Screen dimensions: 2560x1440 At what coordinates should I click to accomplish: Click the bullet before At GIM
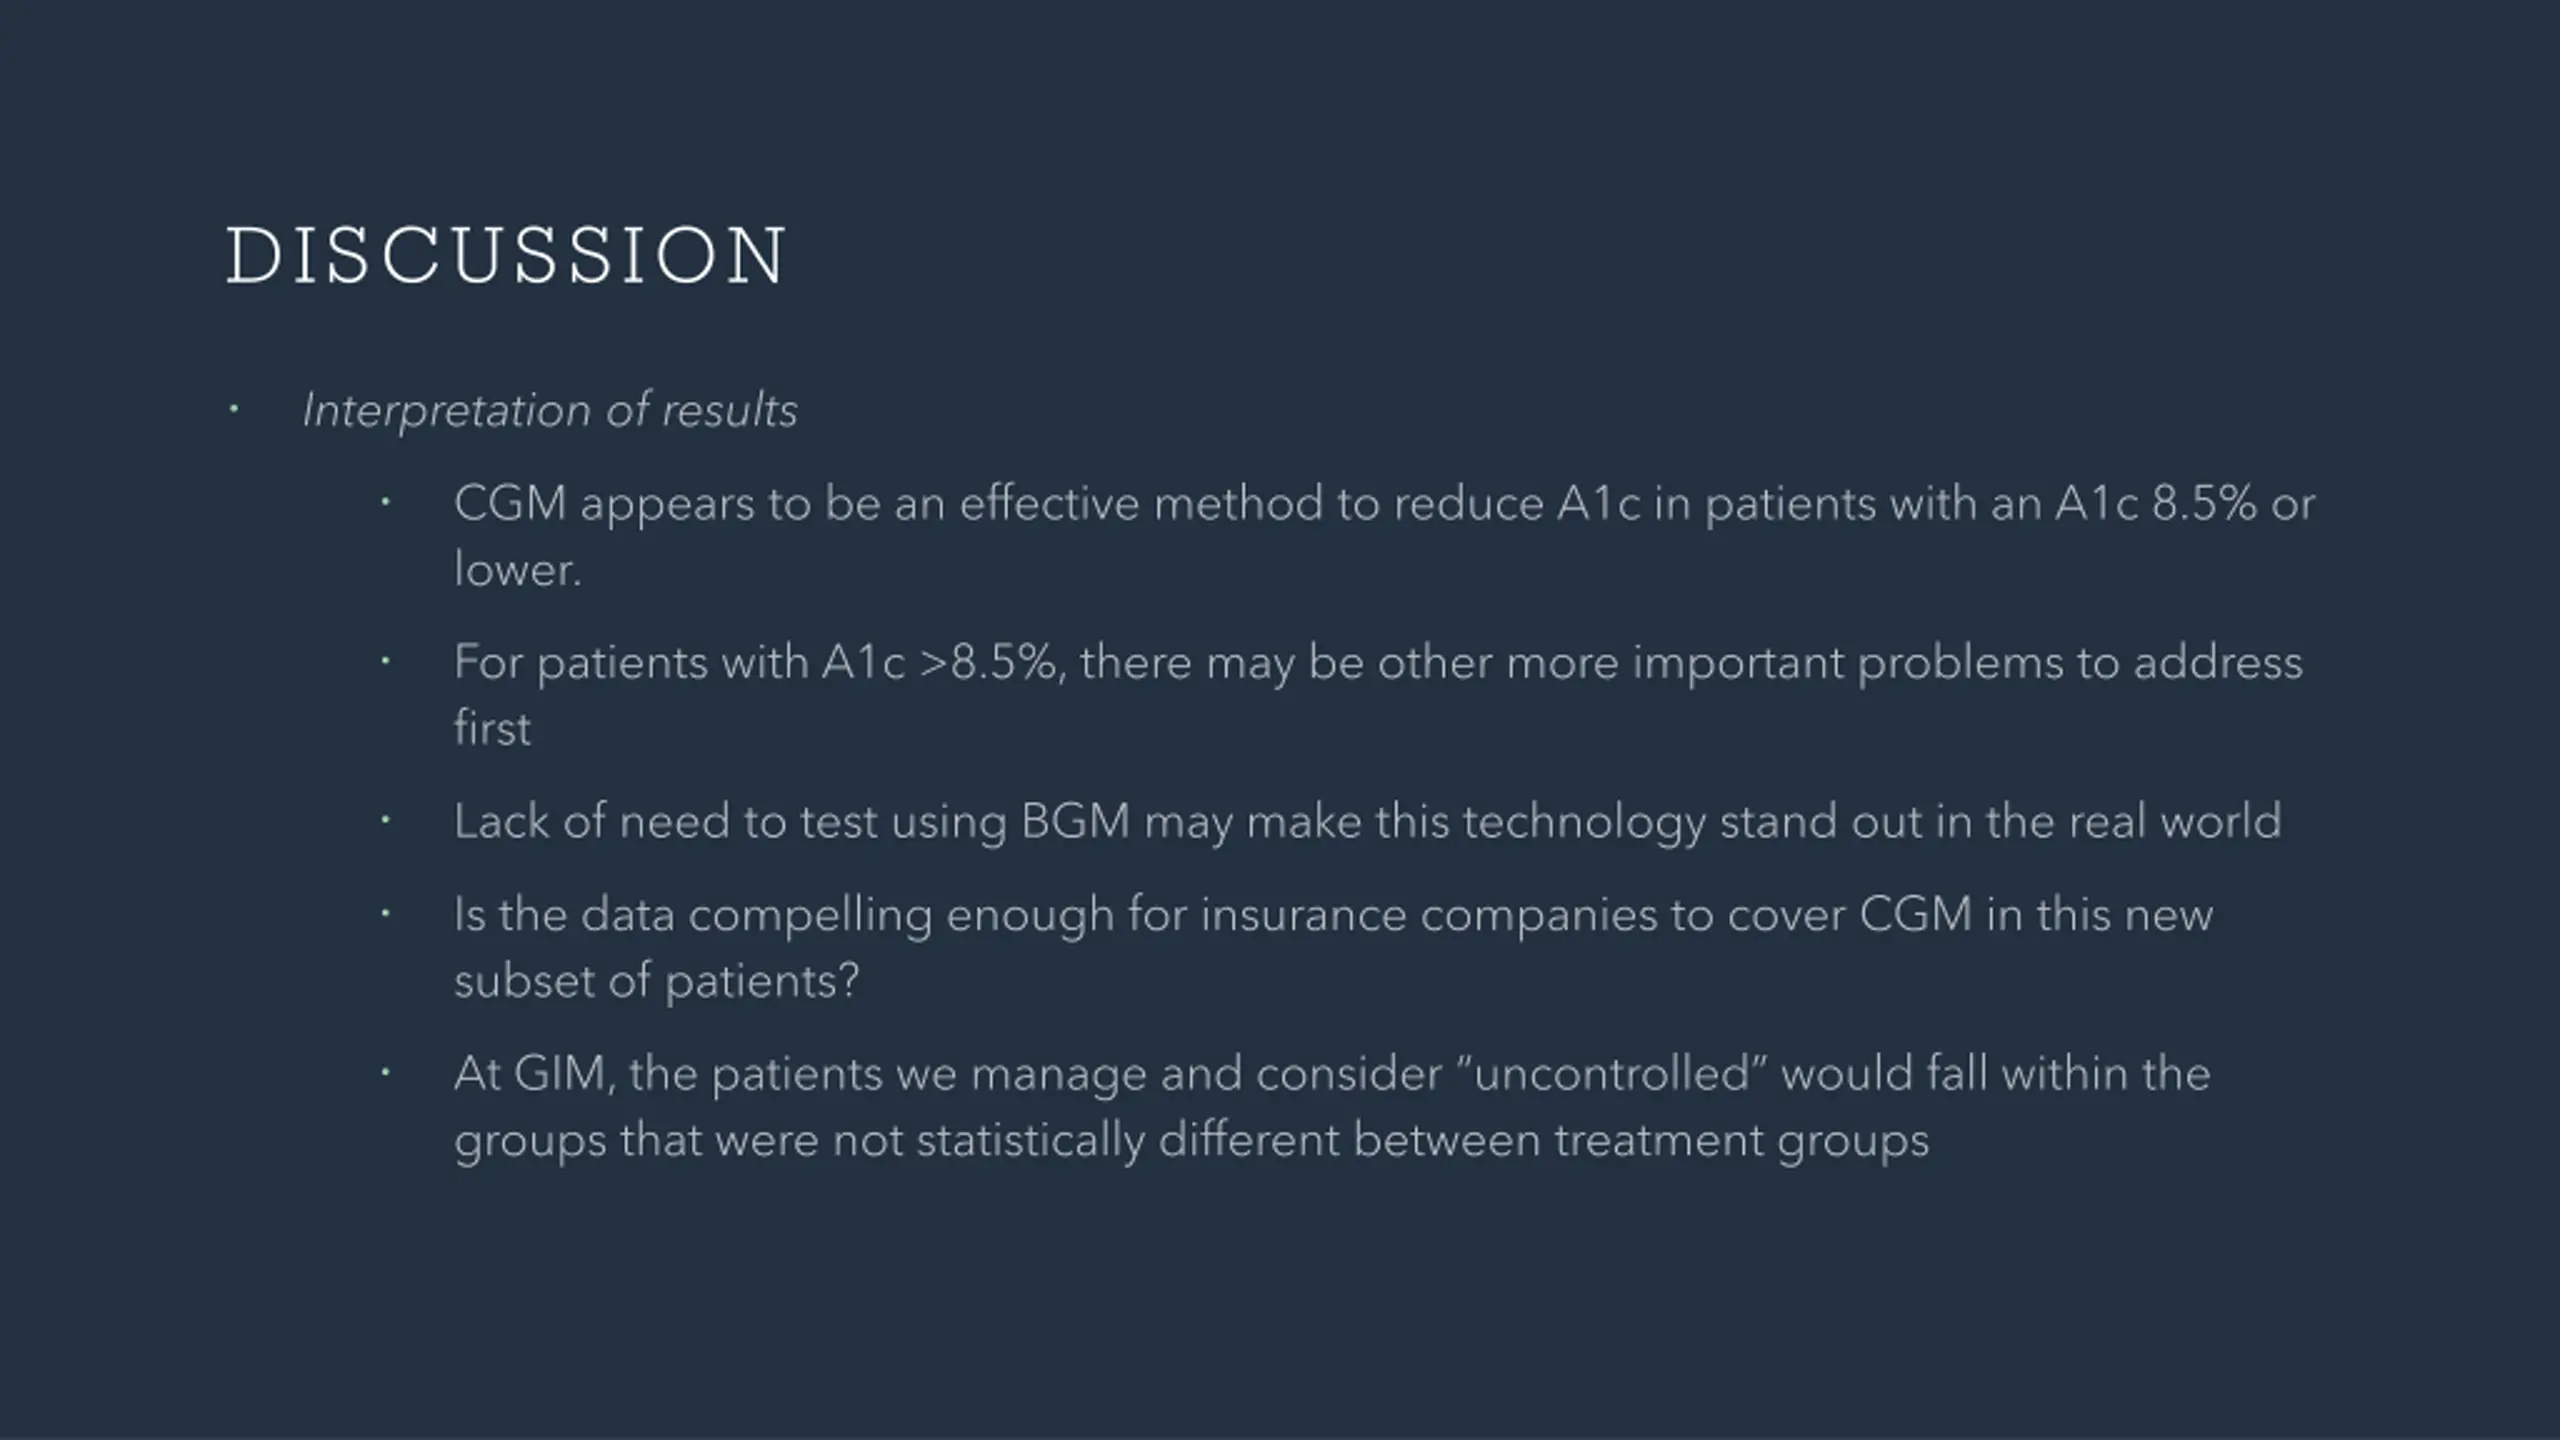[x=385, y=1072]
